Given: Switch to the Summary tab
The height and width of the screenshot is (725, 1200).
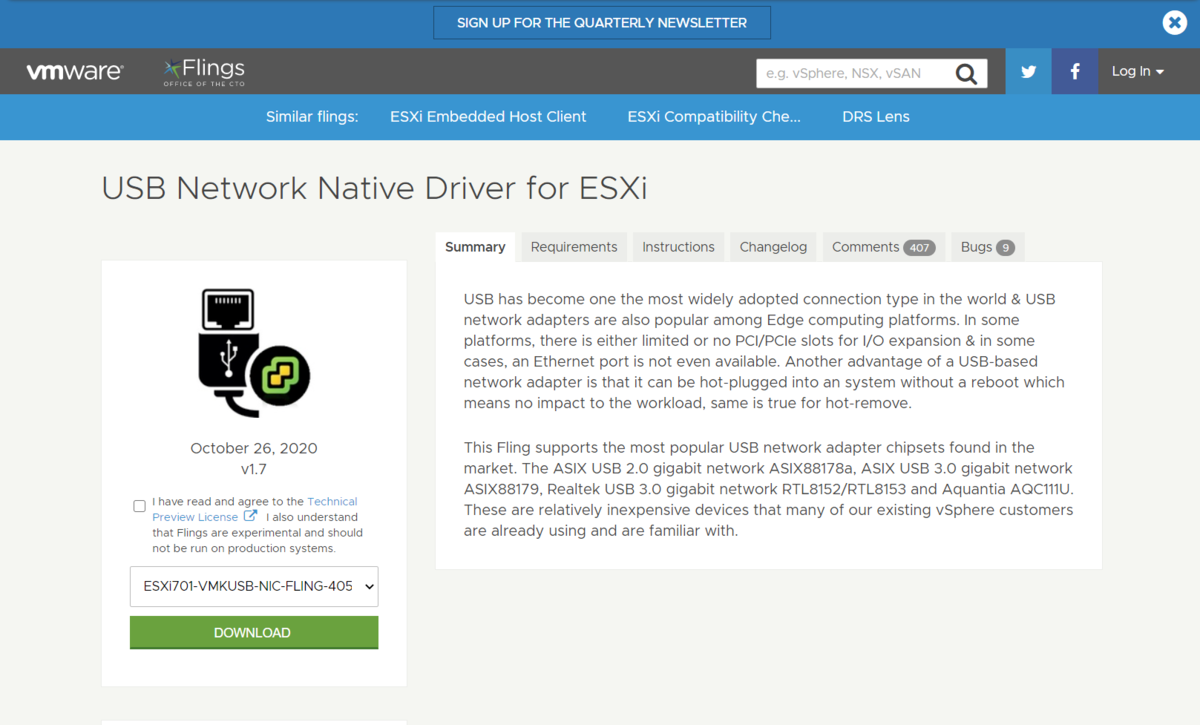Looking at the screenshot, I should point(475,247).
